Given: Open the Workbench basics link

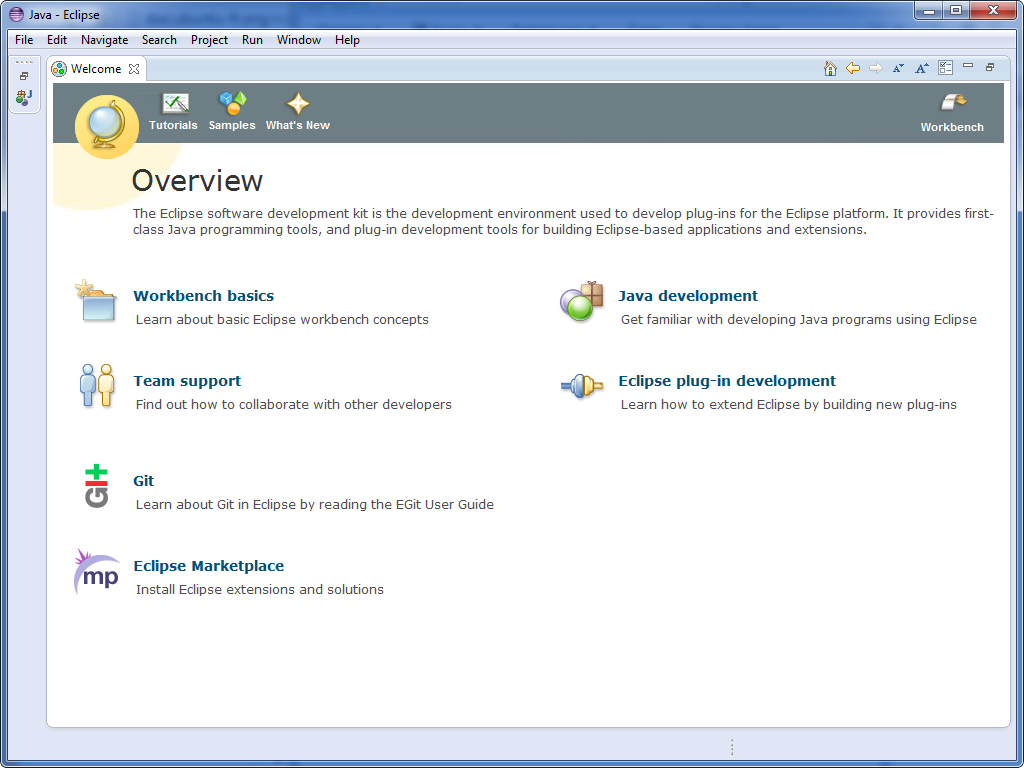Looking at the screenshot, I should tap(203, 296).
